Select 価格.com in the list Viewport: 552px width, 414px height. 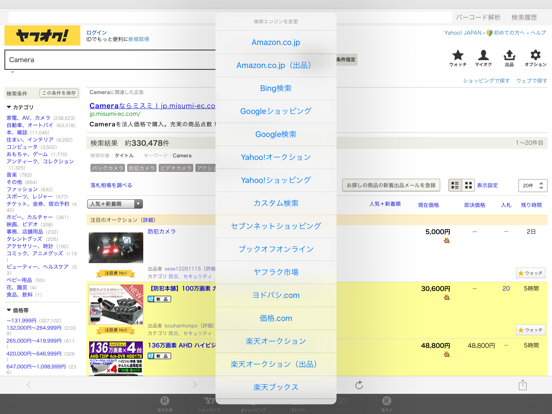coord(276,318)
